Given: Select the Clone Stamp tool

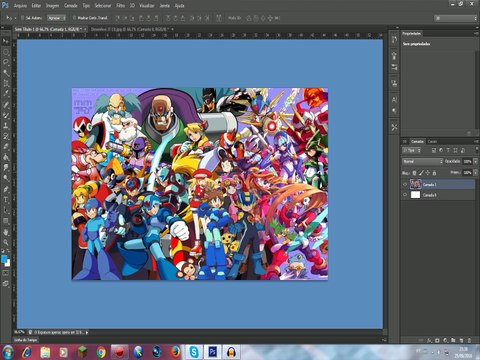Looking at the screenshot, I should (x=6, y=126).
